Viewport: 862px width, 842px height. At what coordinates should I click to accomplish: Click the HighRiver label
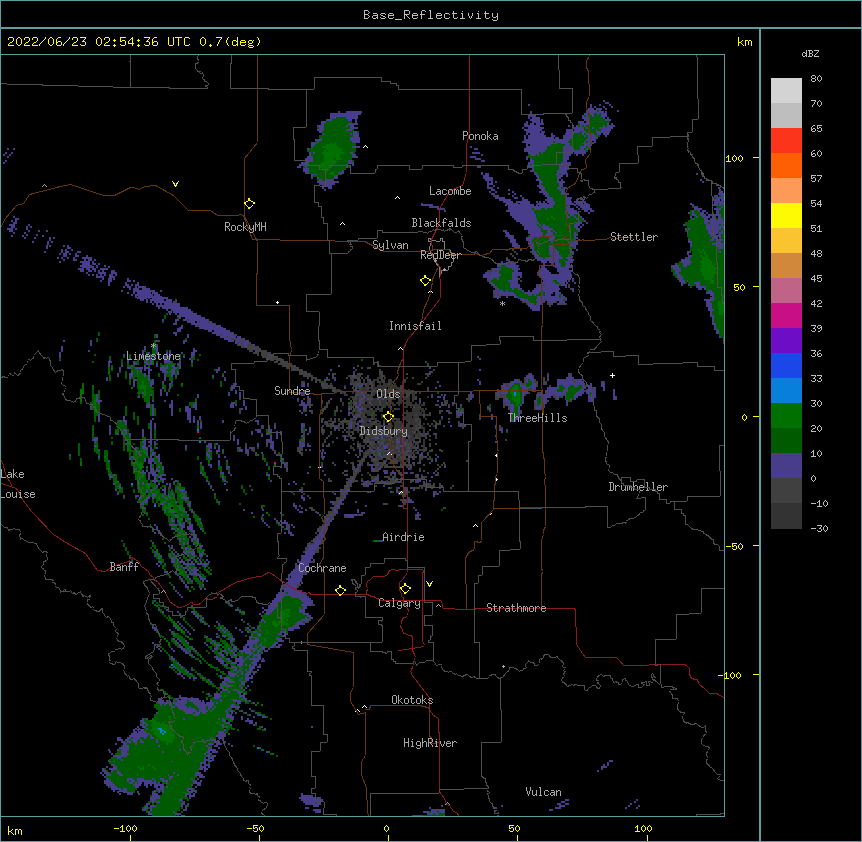(430, 743)
